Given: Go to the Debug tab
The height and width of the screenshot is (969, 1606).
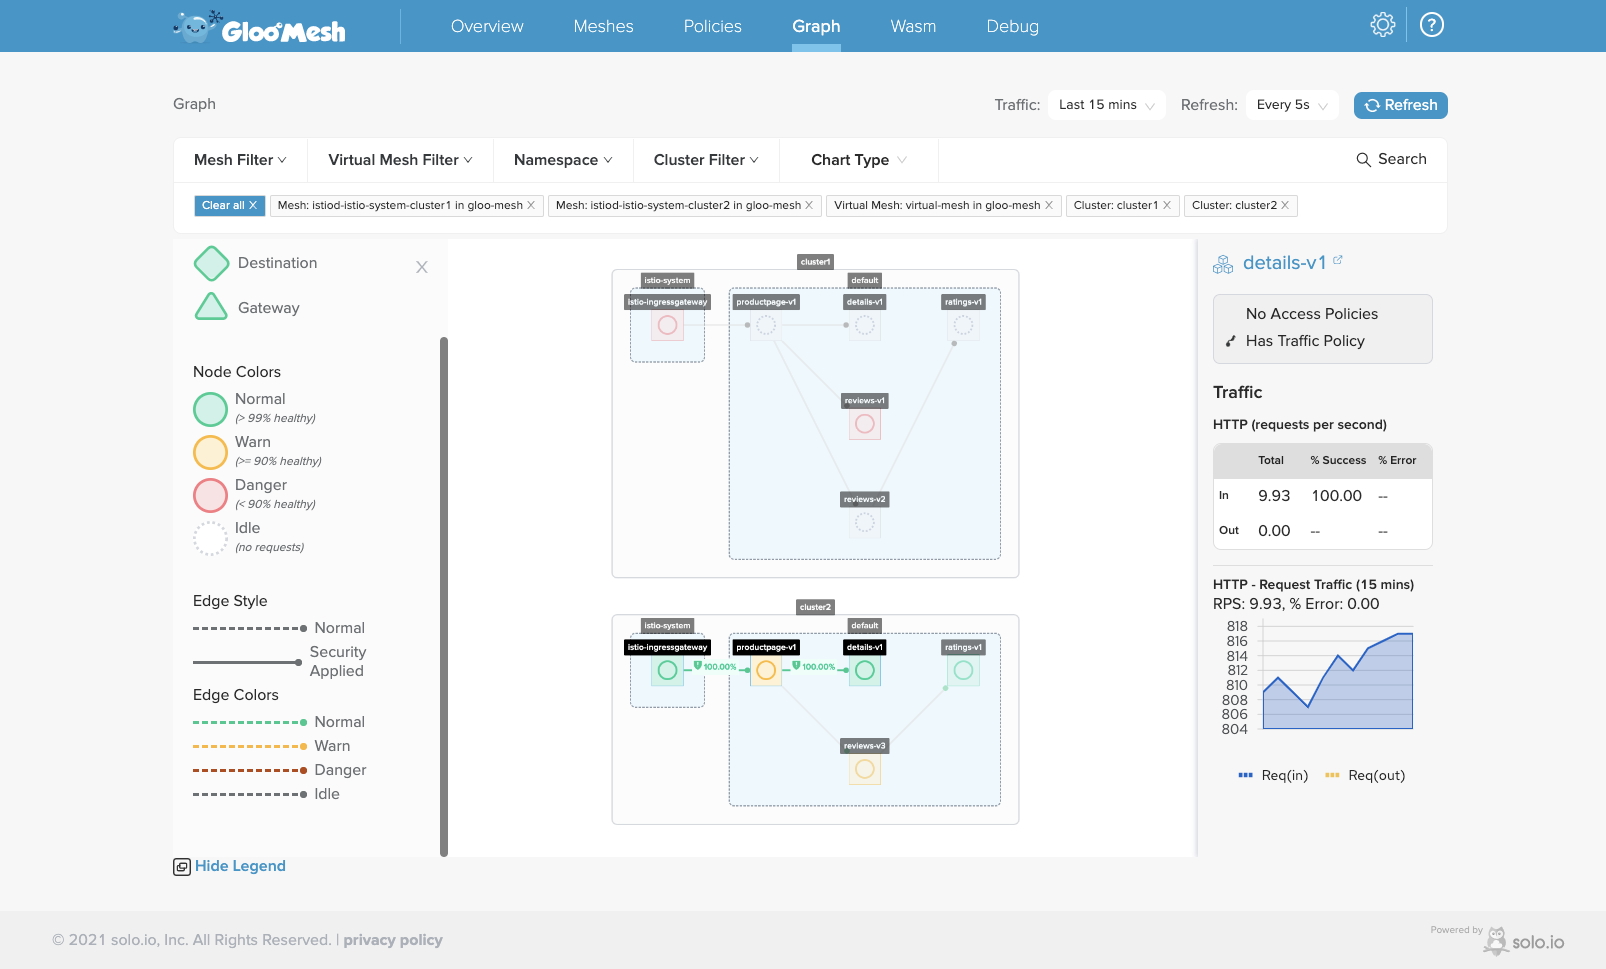Looking at the screenshot, I should [1012, 26].
